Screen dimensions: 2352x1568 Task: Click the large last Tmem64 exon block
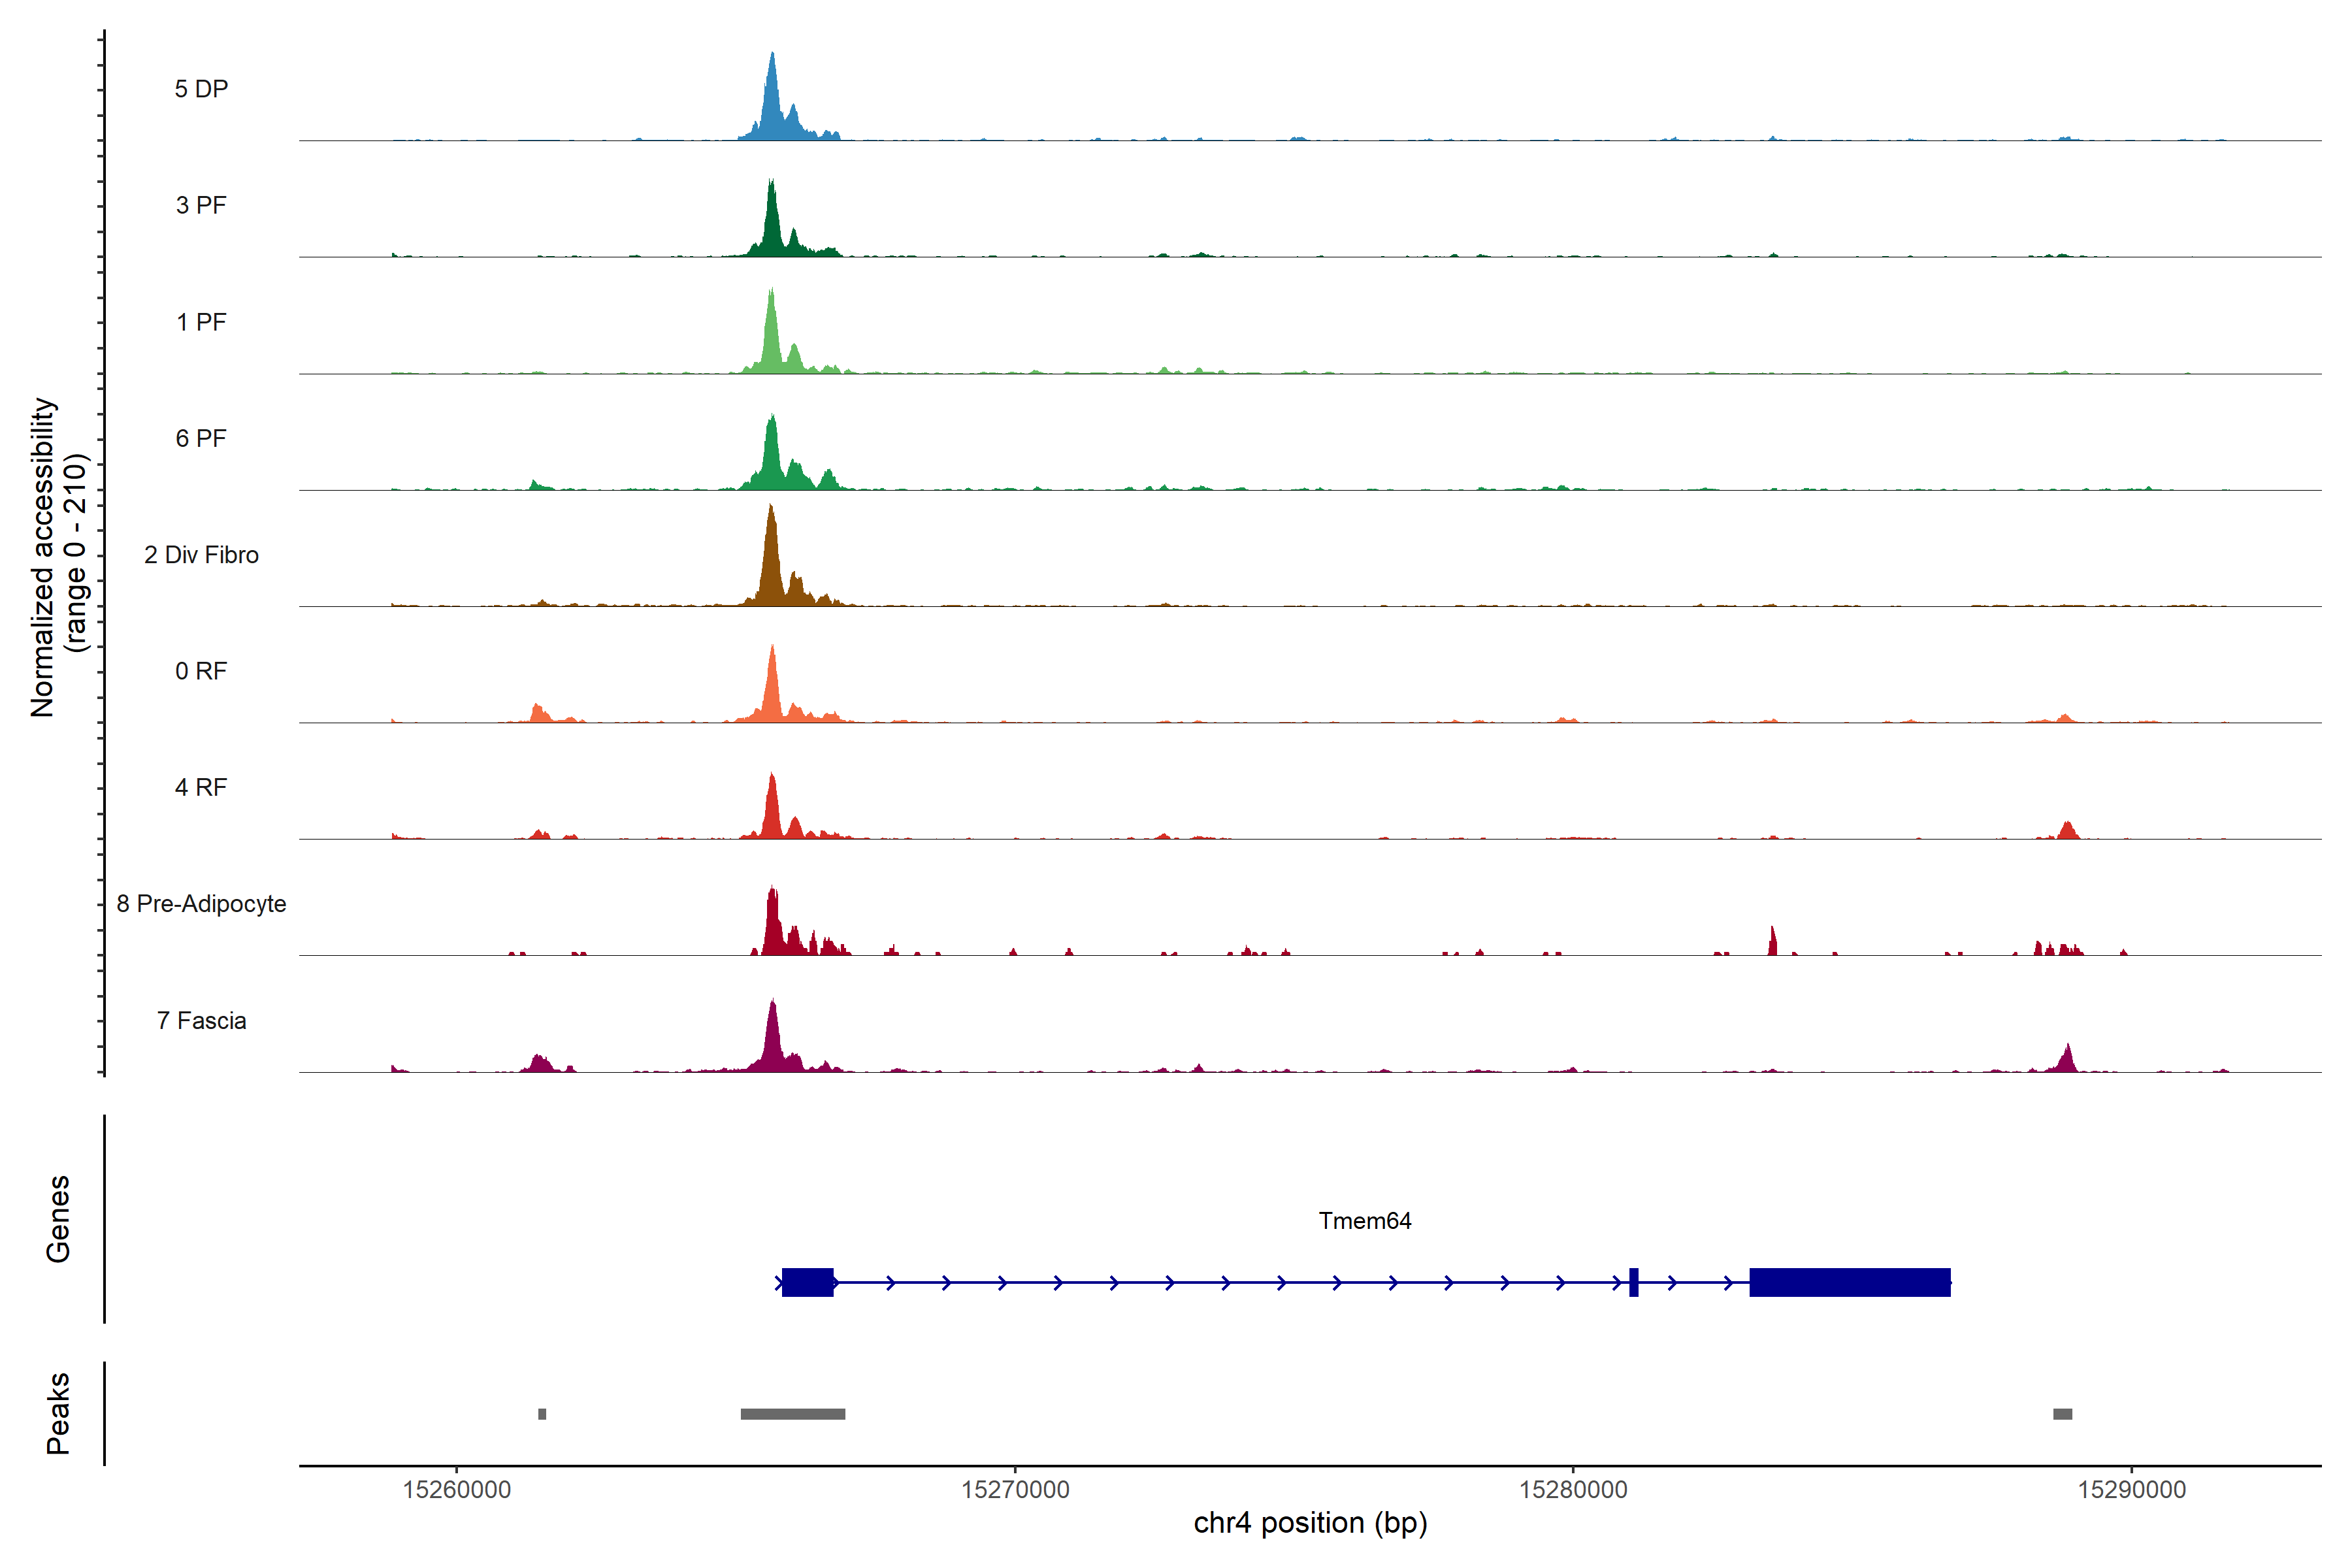pos(1849,1282)
